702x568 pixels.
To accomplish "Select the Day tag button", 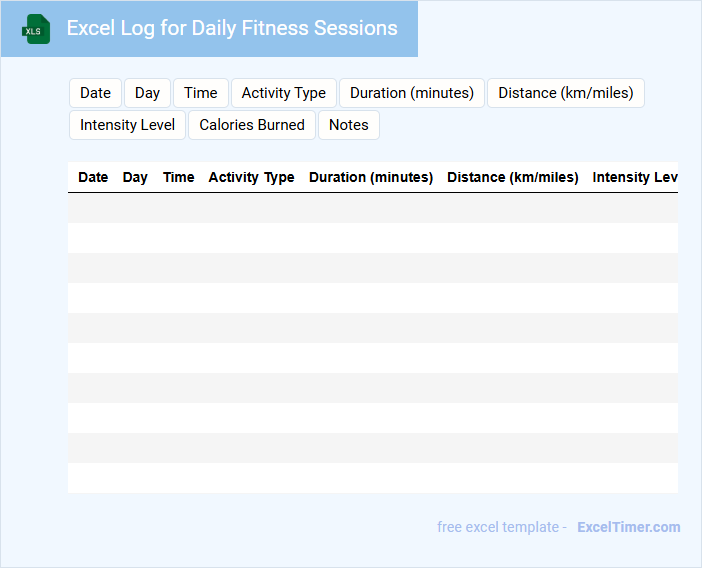I will tap(147, 93).
